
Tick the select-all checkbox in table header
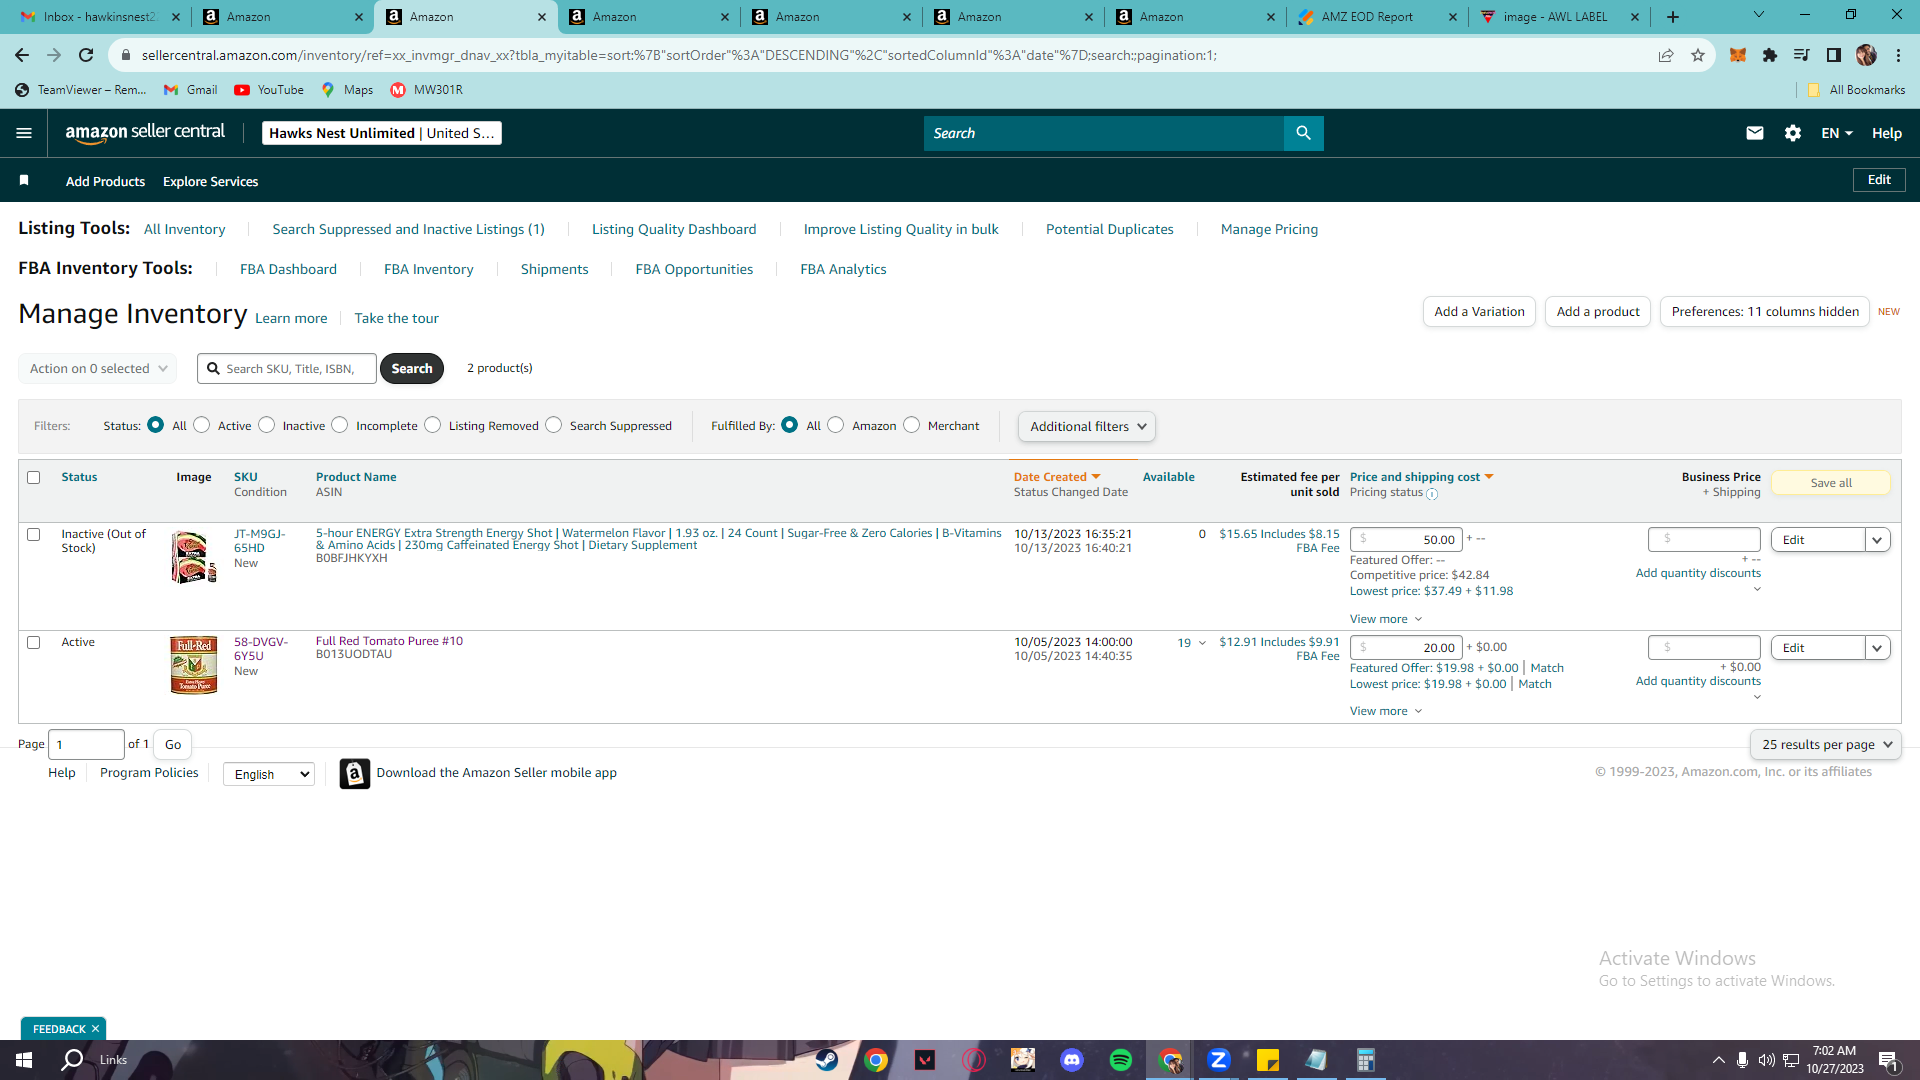point(34,478)
